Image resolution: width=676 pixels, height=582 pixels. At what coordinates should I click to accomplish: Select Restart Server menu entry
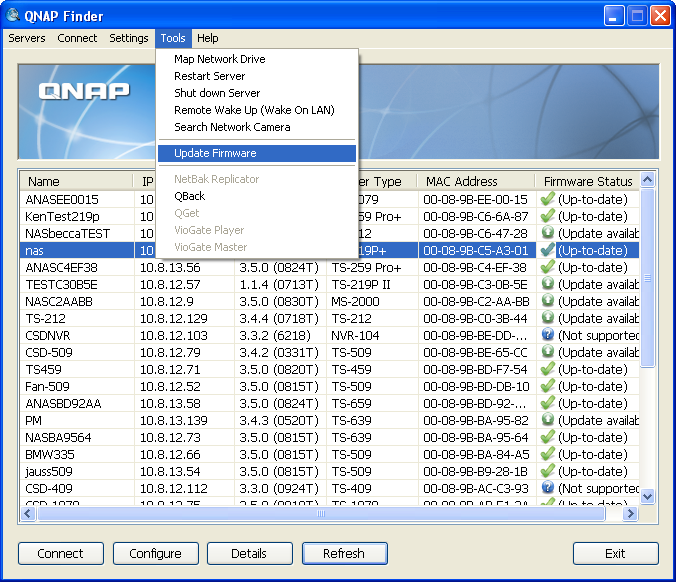(x=257, y=76)
